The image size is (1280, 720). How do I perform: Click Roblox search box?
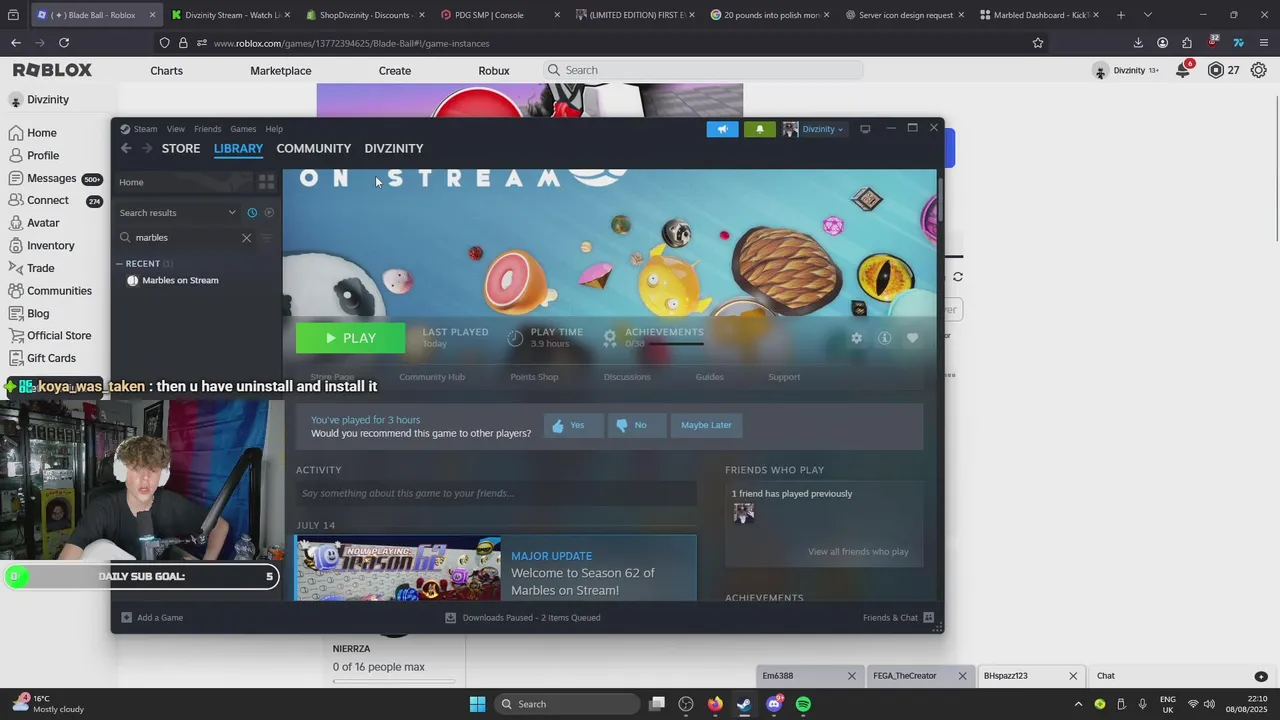click(703, 70)
